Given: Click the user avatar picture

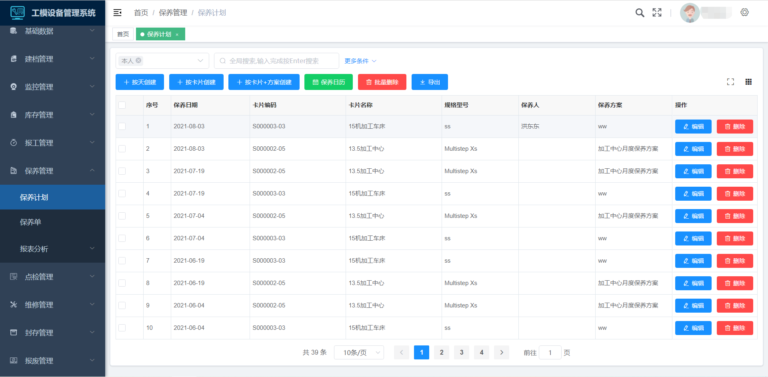Looking at the screenshot, I should 690,13.
